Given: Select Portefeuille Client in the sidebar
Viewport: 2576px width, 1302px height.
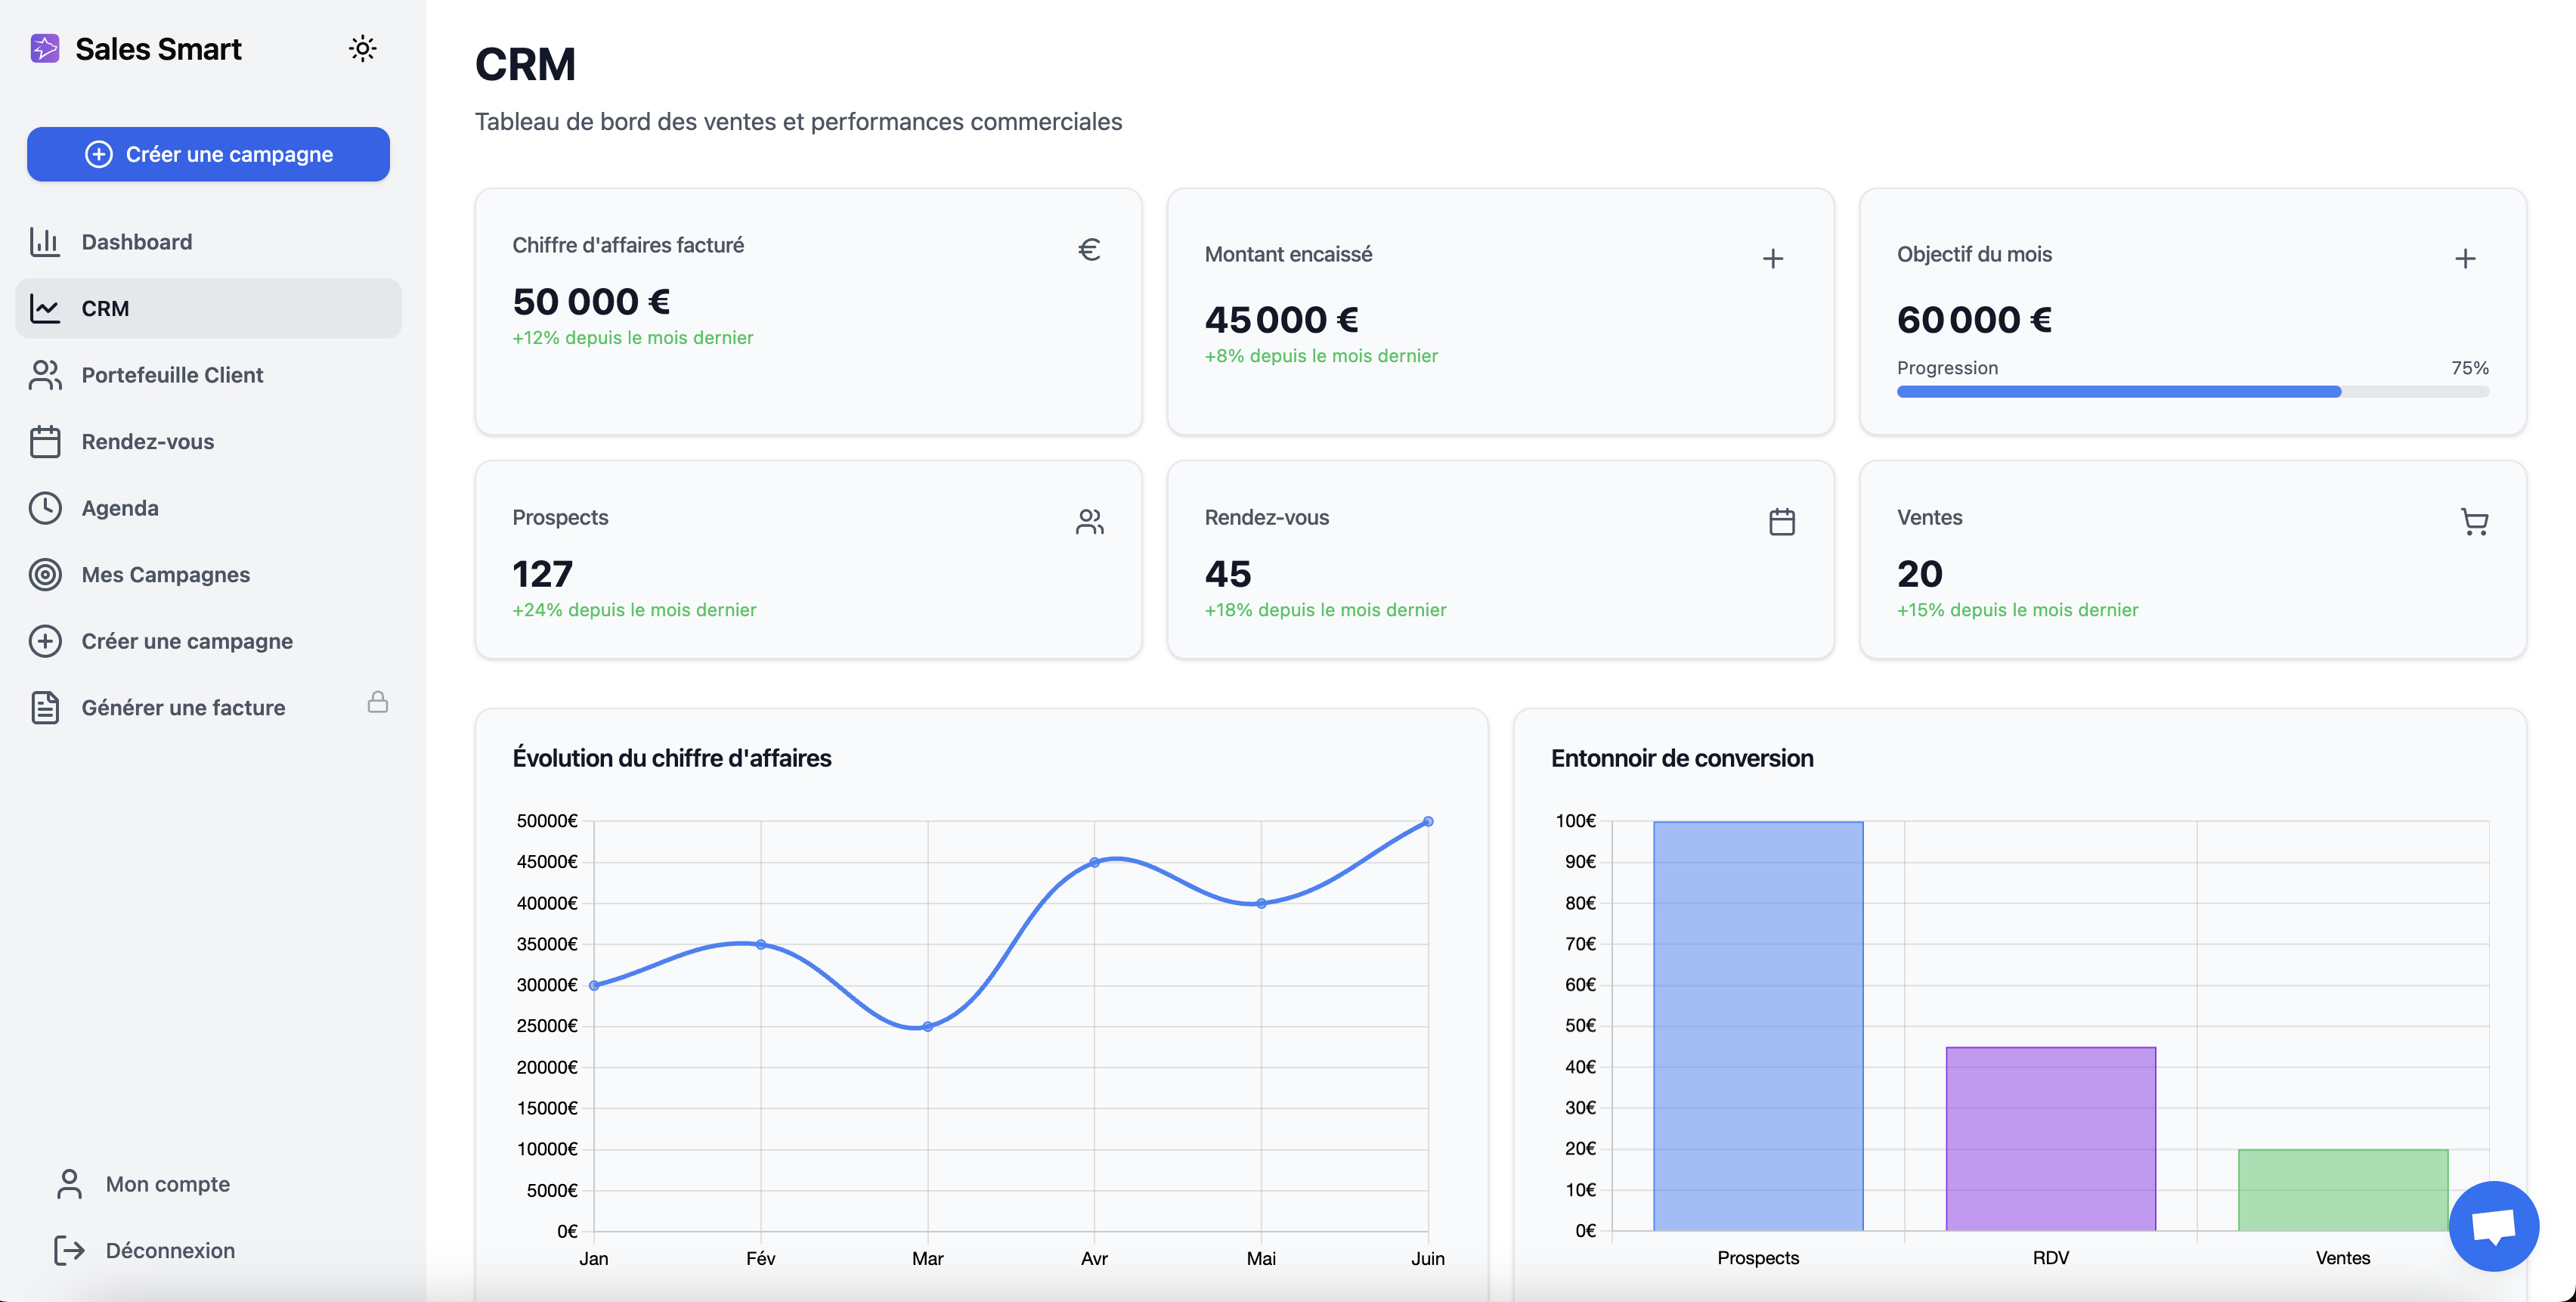Looking at the screenshot, I should point(172,375).
